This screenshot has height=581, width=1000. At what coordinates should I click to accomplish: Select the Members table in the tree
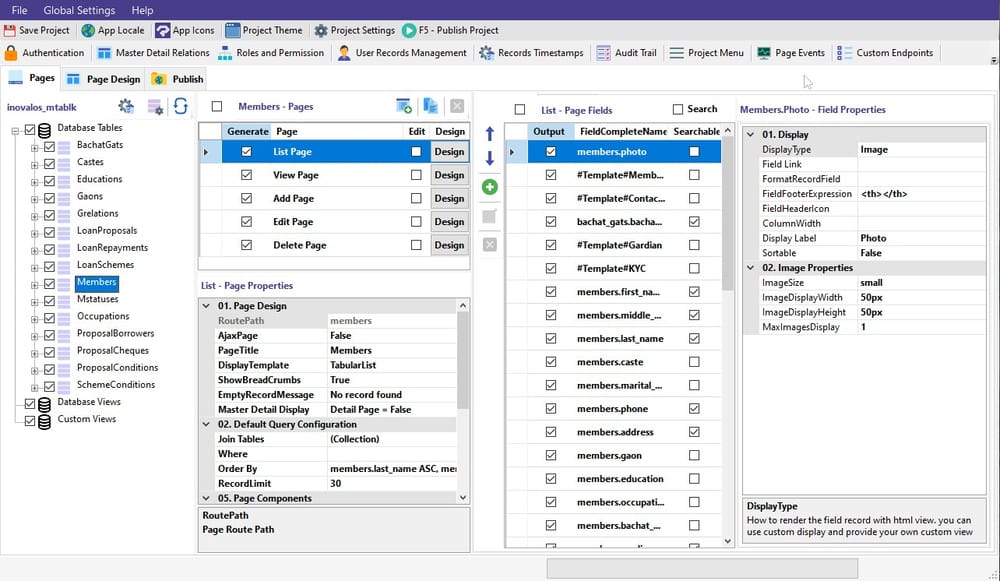(x=95, y=282)
